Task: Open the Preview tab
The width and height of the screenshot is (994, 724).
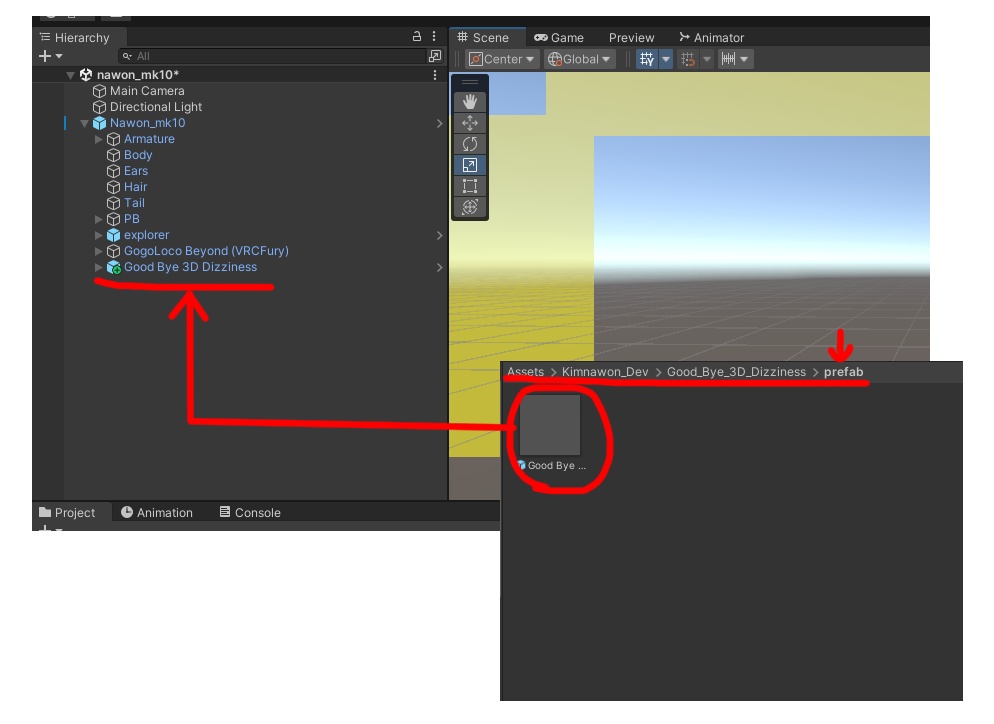Action: pos(631,37)
